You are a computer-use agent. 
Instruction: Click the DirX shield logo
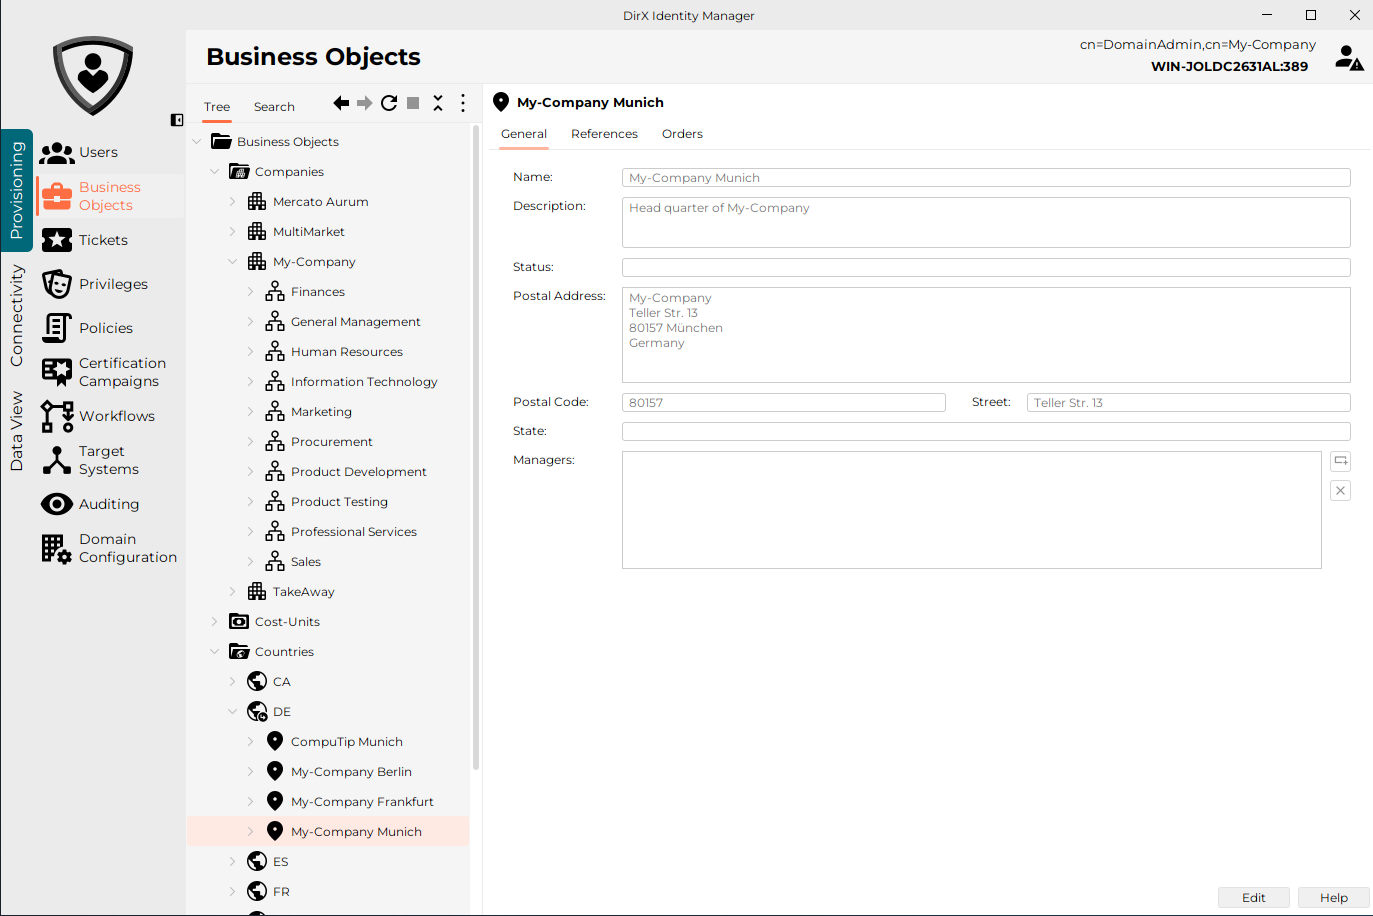93,75
